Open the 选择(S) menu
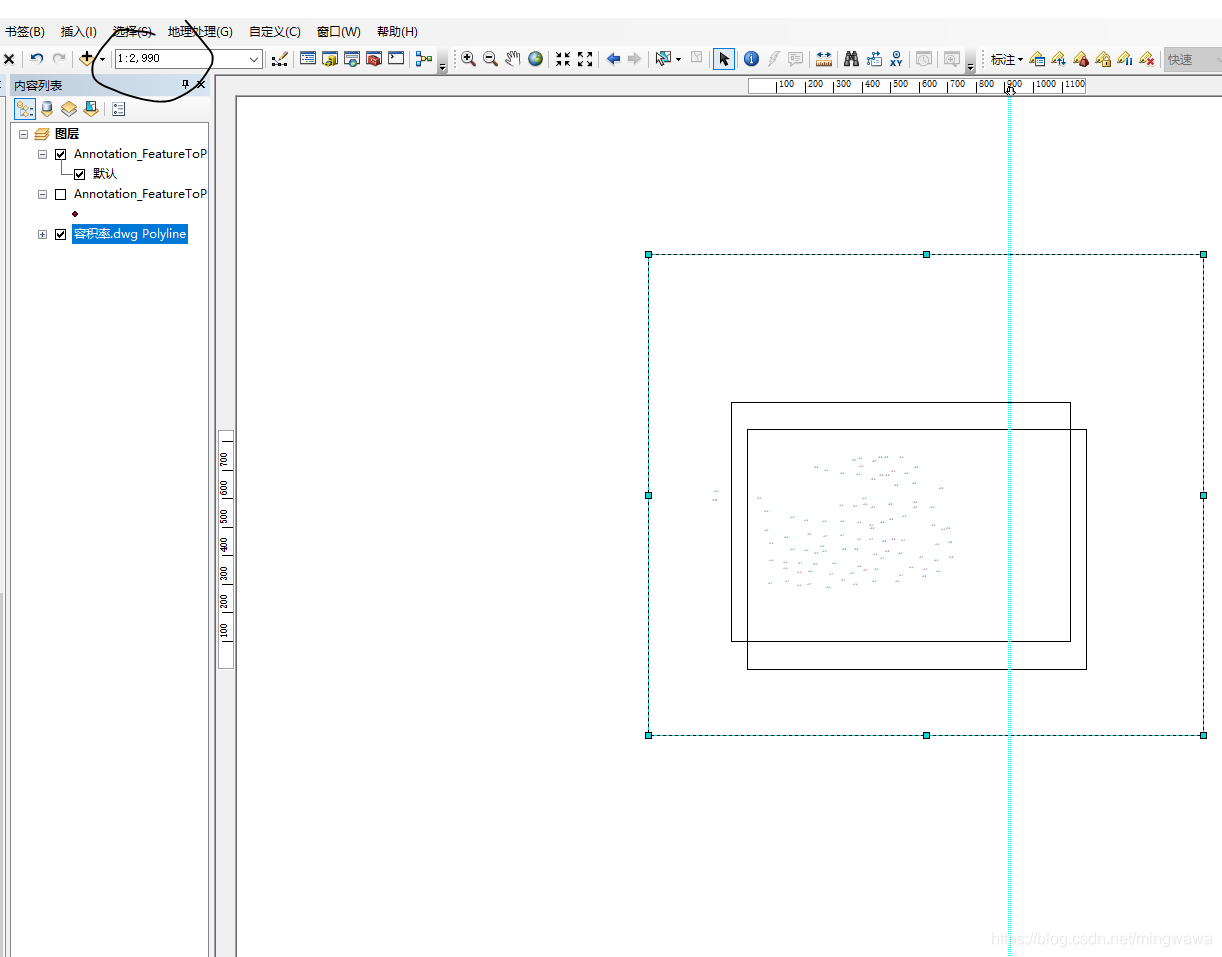Viewport: 1222px width, 957px height. (x=132, y=32)
